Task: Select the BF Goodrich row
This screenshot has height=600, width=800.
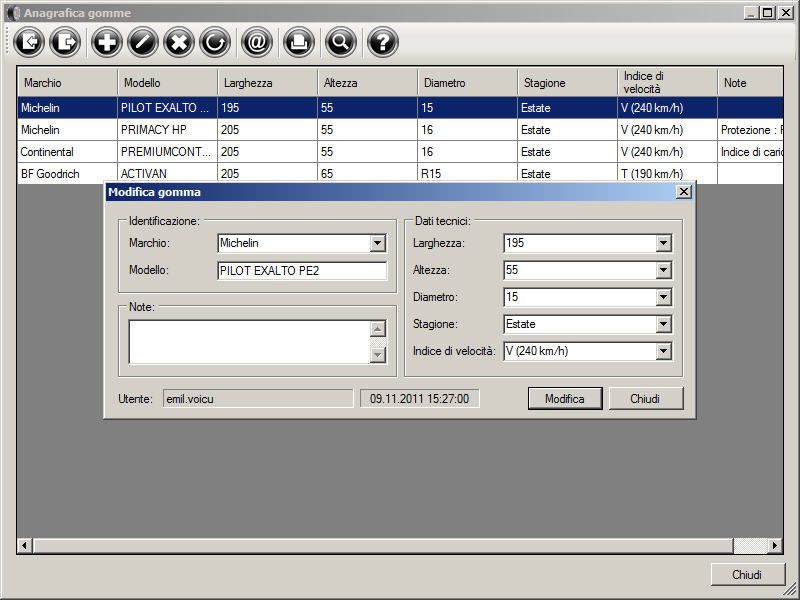Action: pyautogui.click(x=401, y=173)
